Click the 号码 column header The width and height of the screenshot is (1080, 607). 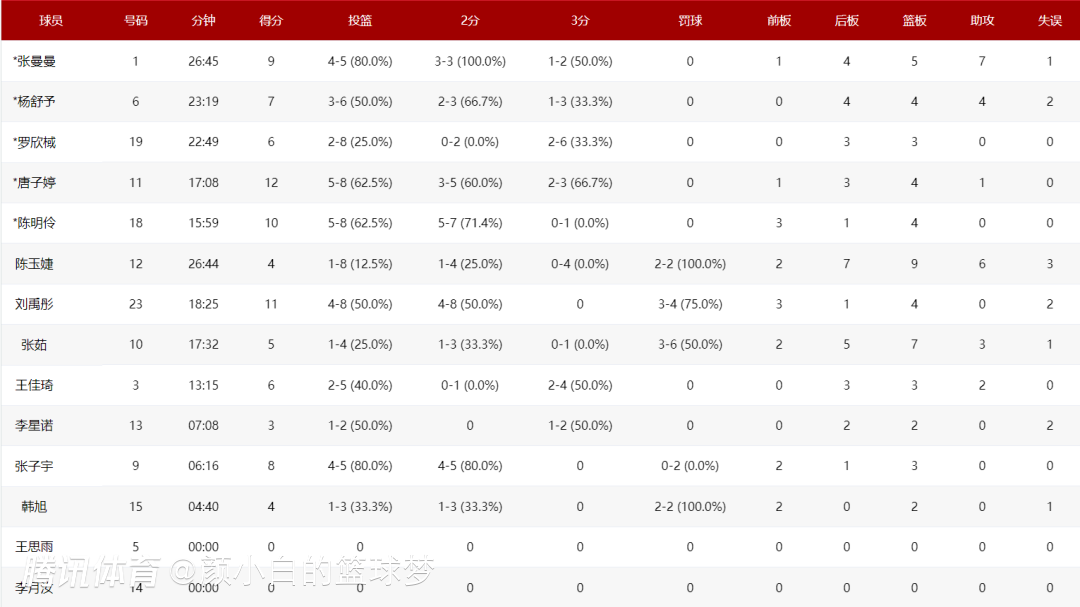136,20
